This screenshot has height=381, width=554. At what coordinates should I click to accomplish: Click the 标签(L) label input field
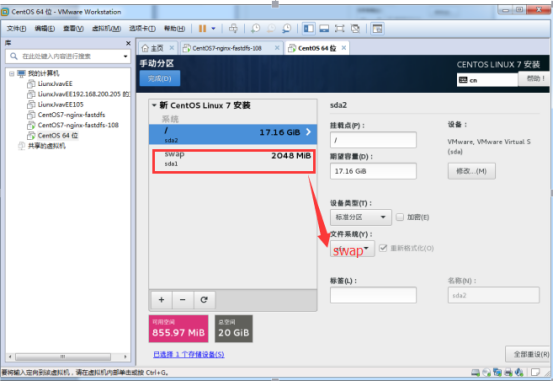point(373,295)
